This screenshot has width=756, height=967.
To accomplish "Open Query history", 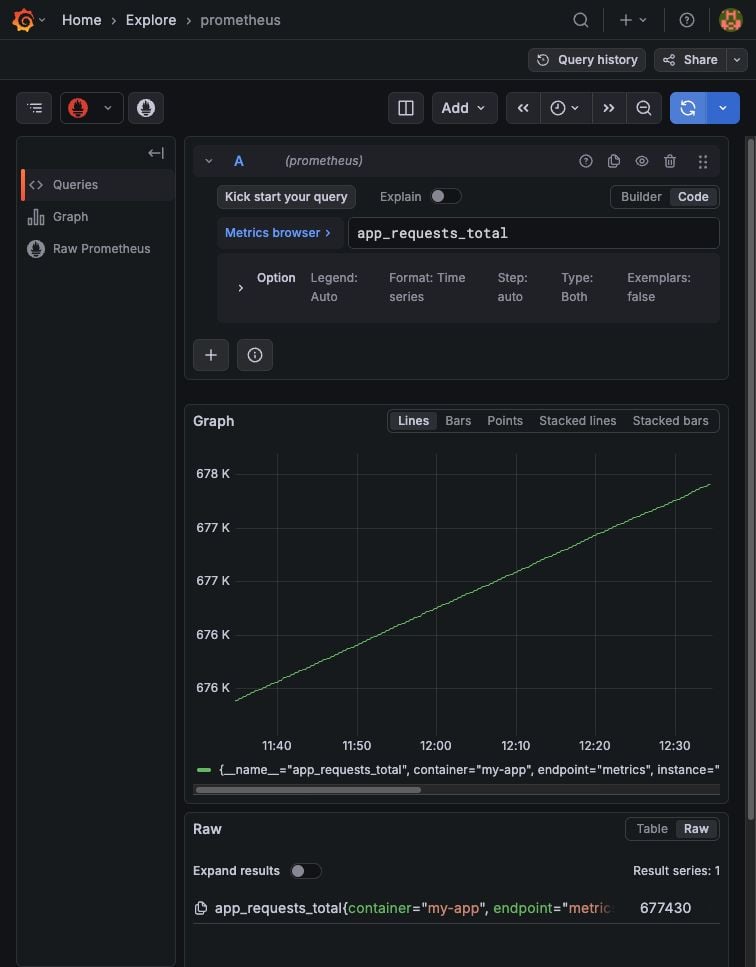I will (x=587, y=60).
